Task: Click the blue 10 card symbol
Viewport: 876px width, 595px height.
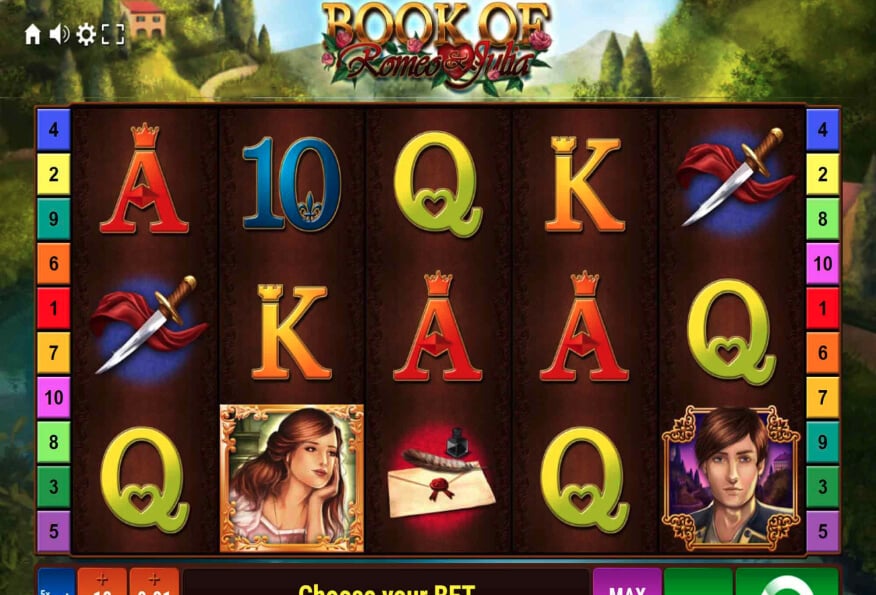Action: coord(292,184)
